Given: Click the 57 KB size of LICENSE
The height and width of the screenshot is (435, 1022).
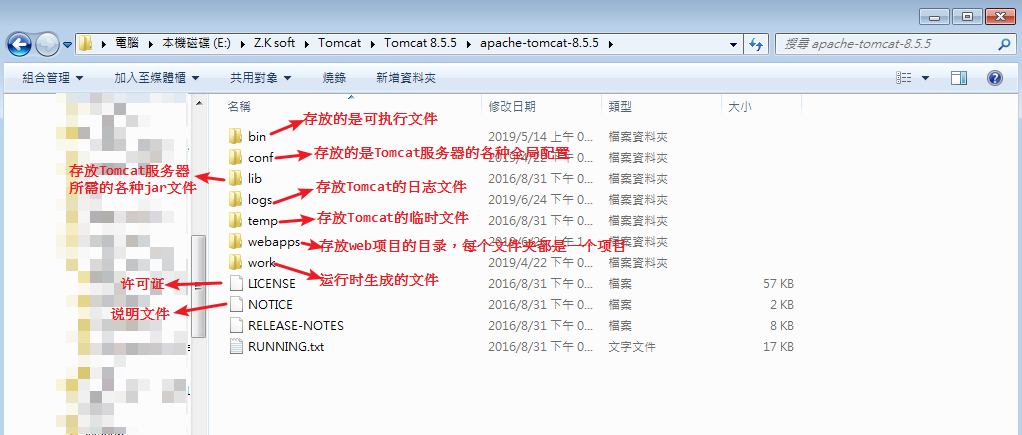Looking at the screenshot, I should [x=778, y=284].
